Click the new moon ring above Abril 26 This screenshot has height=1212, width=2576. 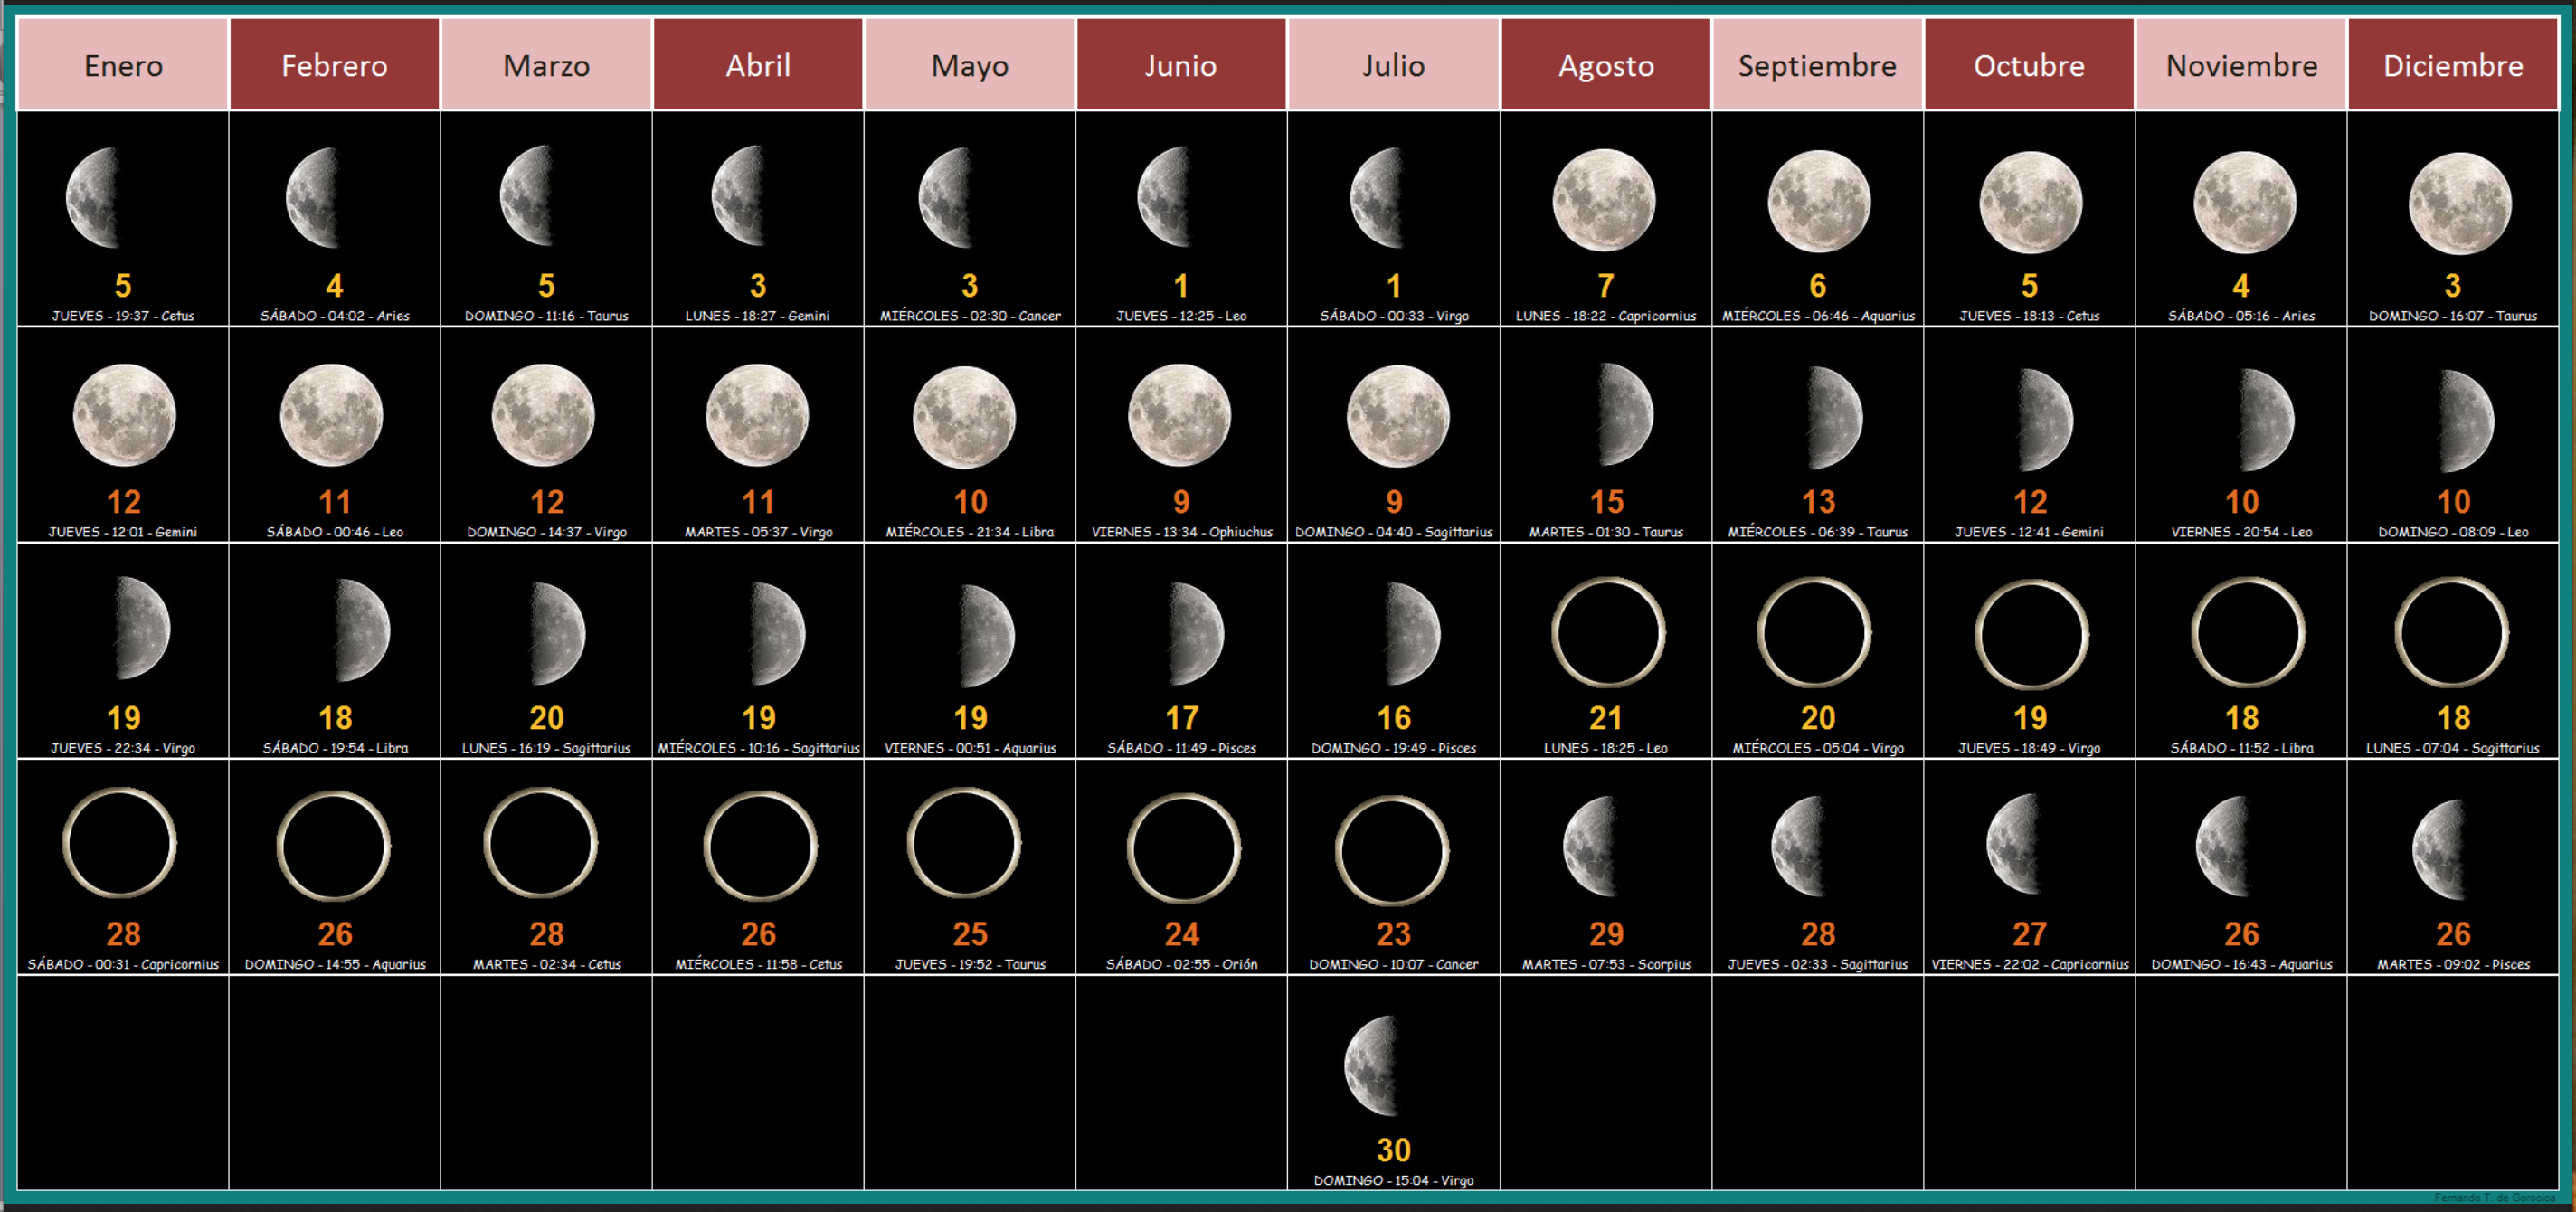tap(760, 846)
